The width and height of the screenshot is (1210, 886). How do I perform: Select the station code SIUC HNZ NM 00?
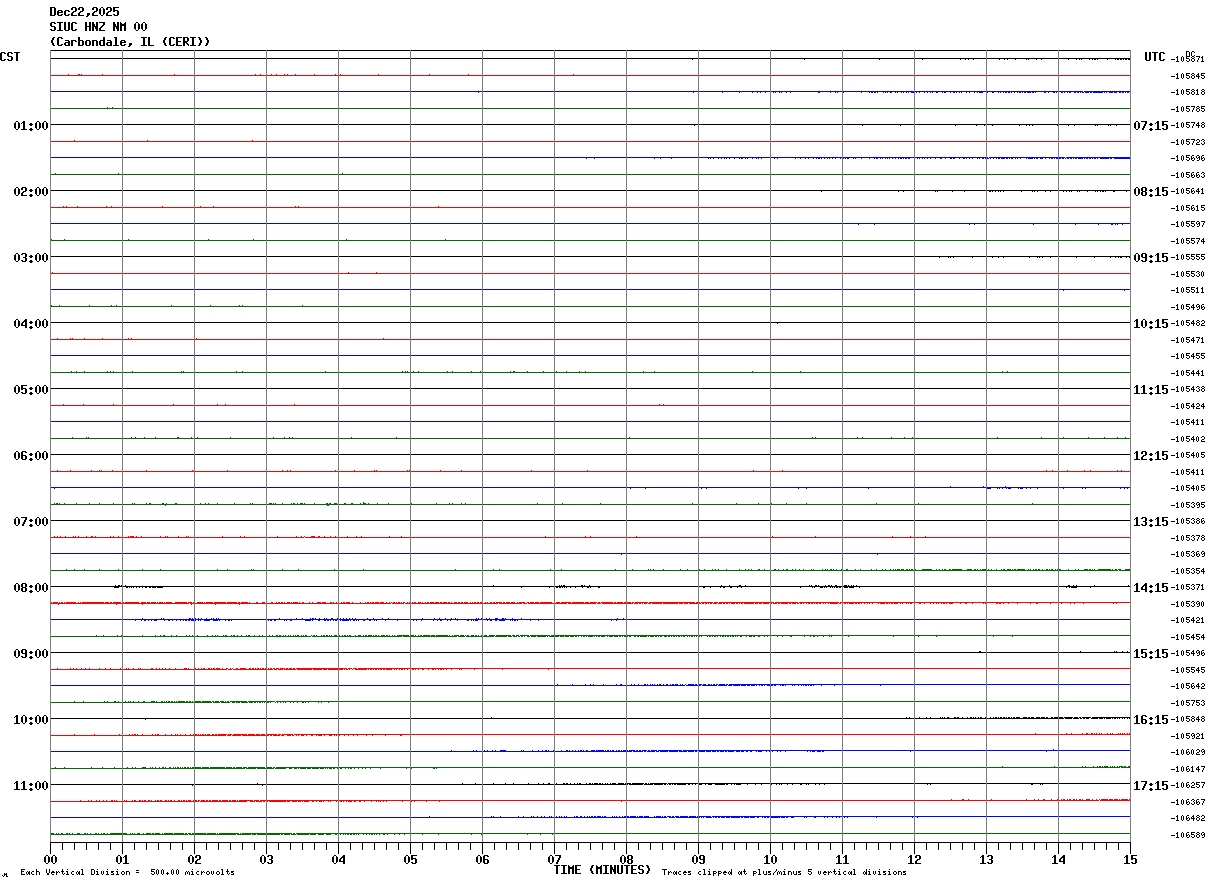98,27
